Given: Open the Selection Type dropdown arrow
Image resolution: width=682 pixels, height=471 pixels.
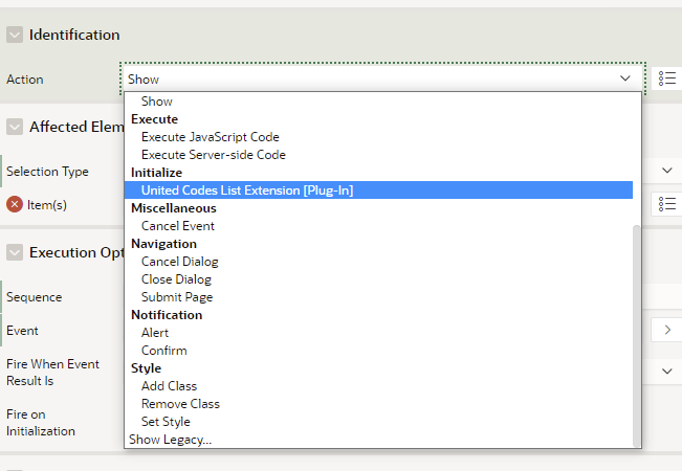Looking at the screenshot, I should (x=667, y=170).
